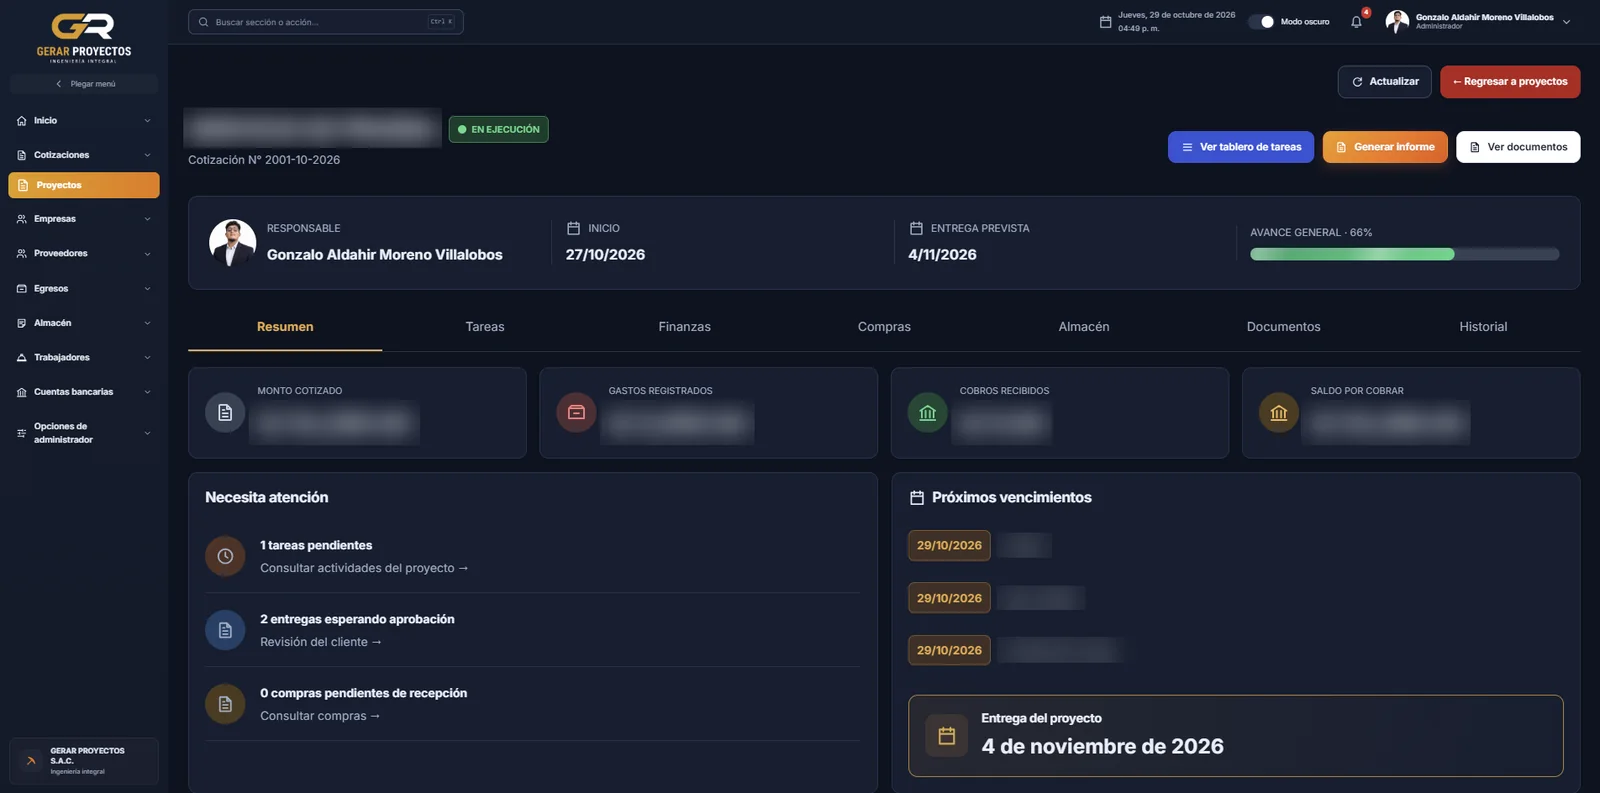Switch to the Tareas tab
Viewport: 1600px width, 793px height.
485,327
